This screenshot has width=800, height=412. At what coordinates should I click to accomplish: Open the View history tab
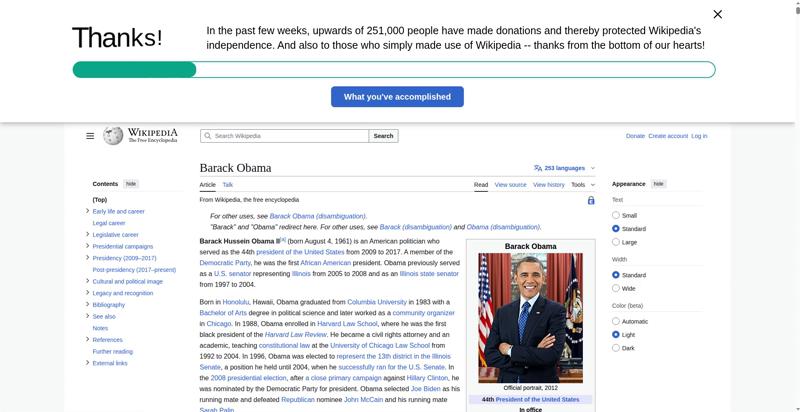[x=548, y=185]
